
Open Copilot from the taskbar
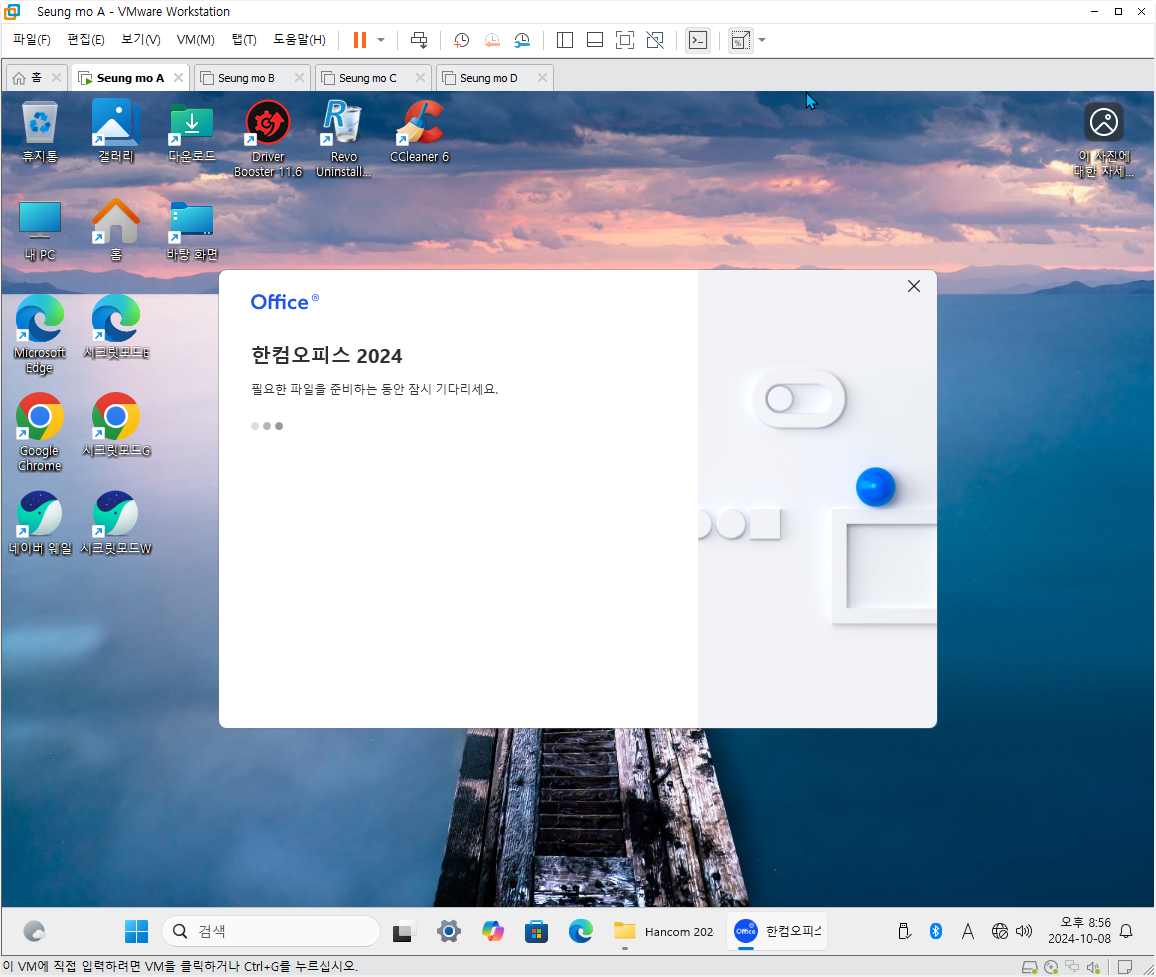pyautogui.click(x=492, y=931)
